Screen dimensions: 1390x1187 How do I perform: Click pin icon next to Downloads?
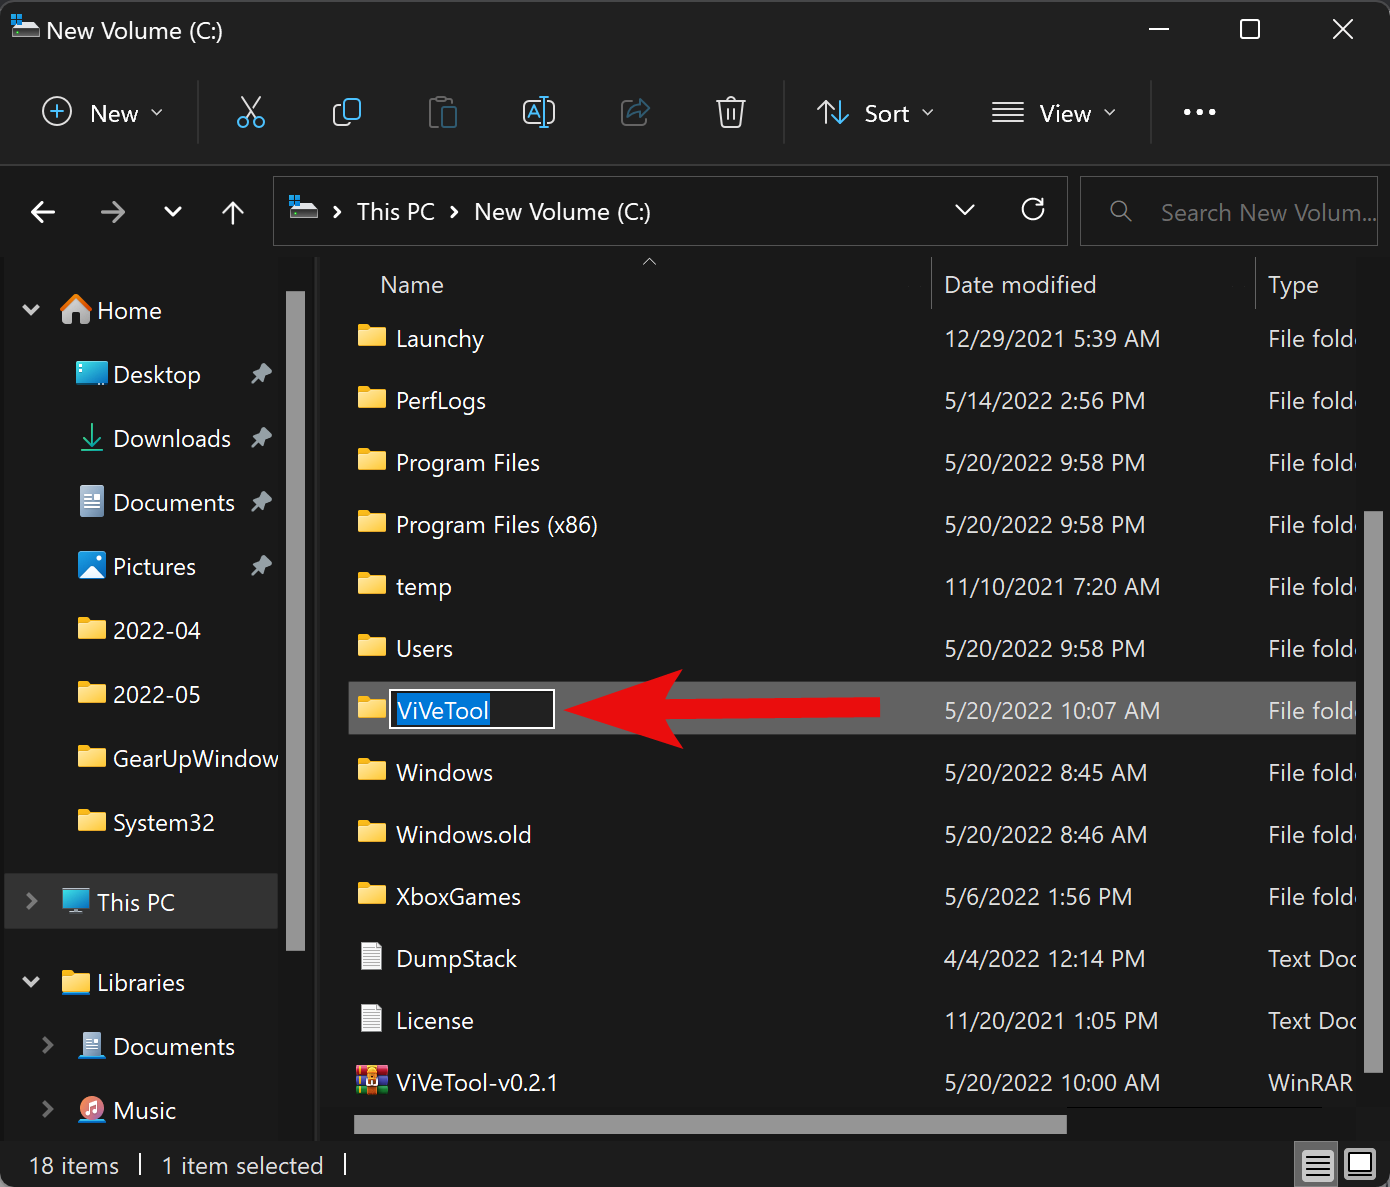point(261,438)
